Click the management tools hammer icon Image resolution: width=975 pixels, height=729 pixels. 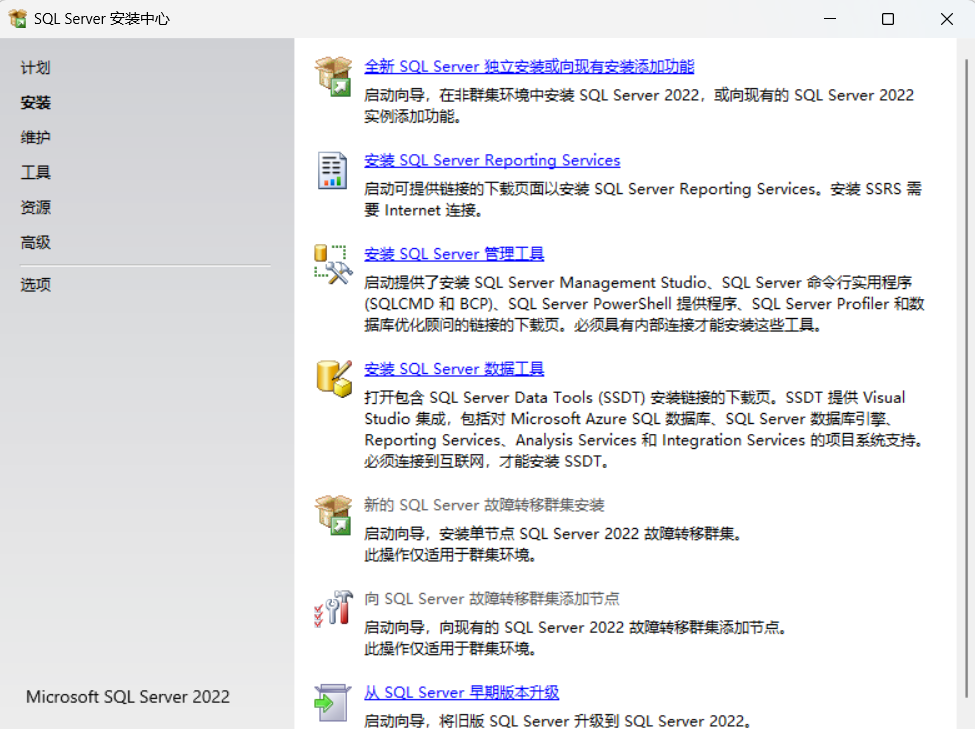(333, 264)
